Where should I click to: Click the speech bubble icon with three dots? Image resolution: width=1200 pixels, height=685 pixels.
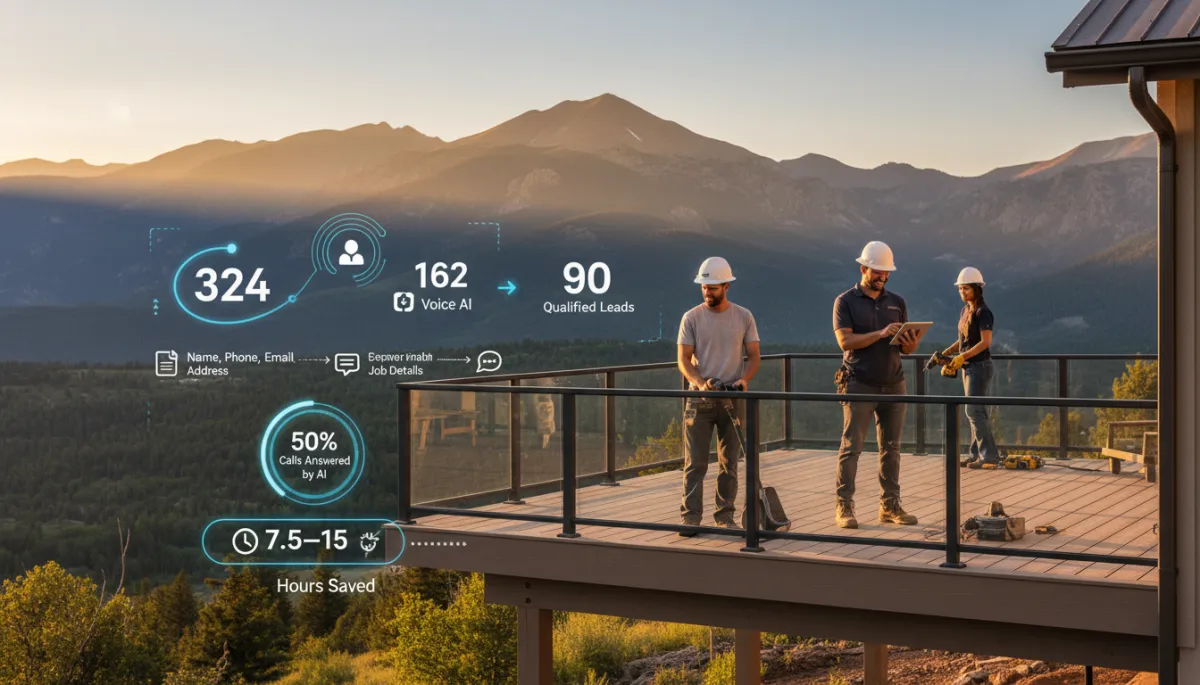pos(489,361)
